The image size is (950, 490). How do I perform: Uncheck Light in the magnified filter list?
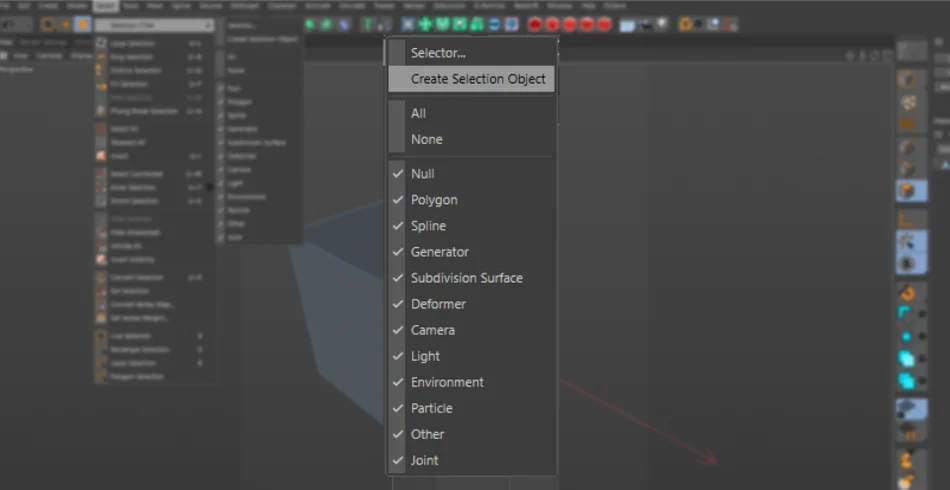tap(470, 356)
